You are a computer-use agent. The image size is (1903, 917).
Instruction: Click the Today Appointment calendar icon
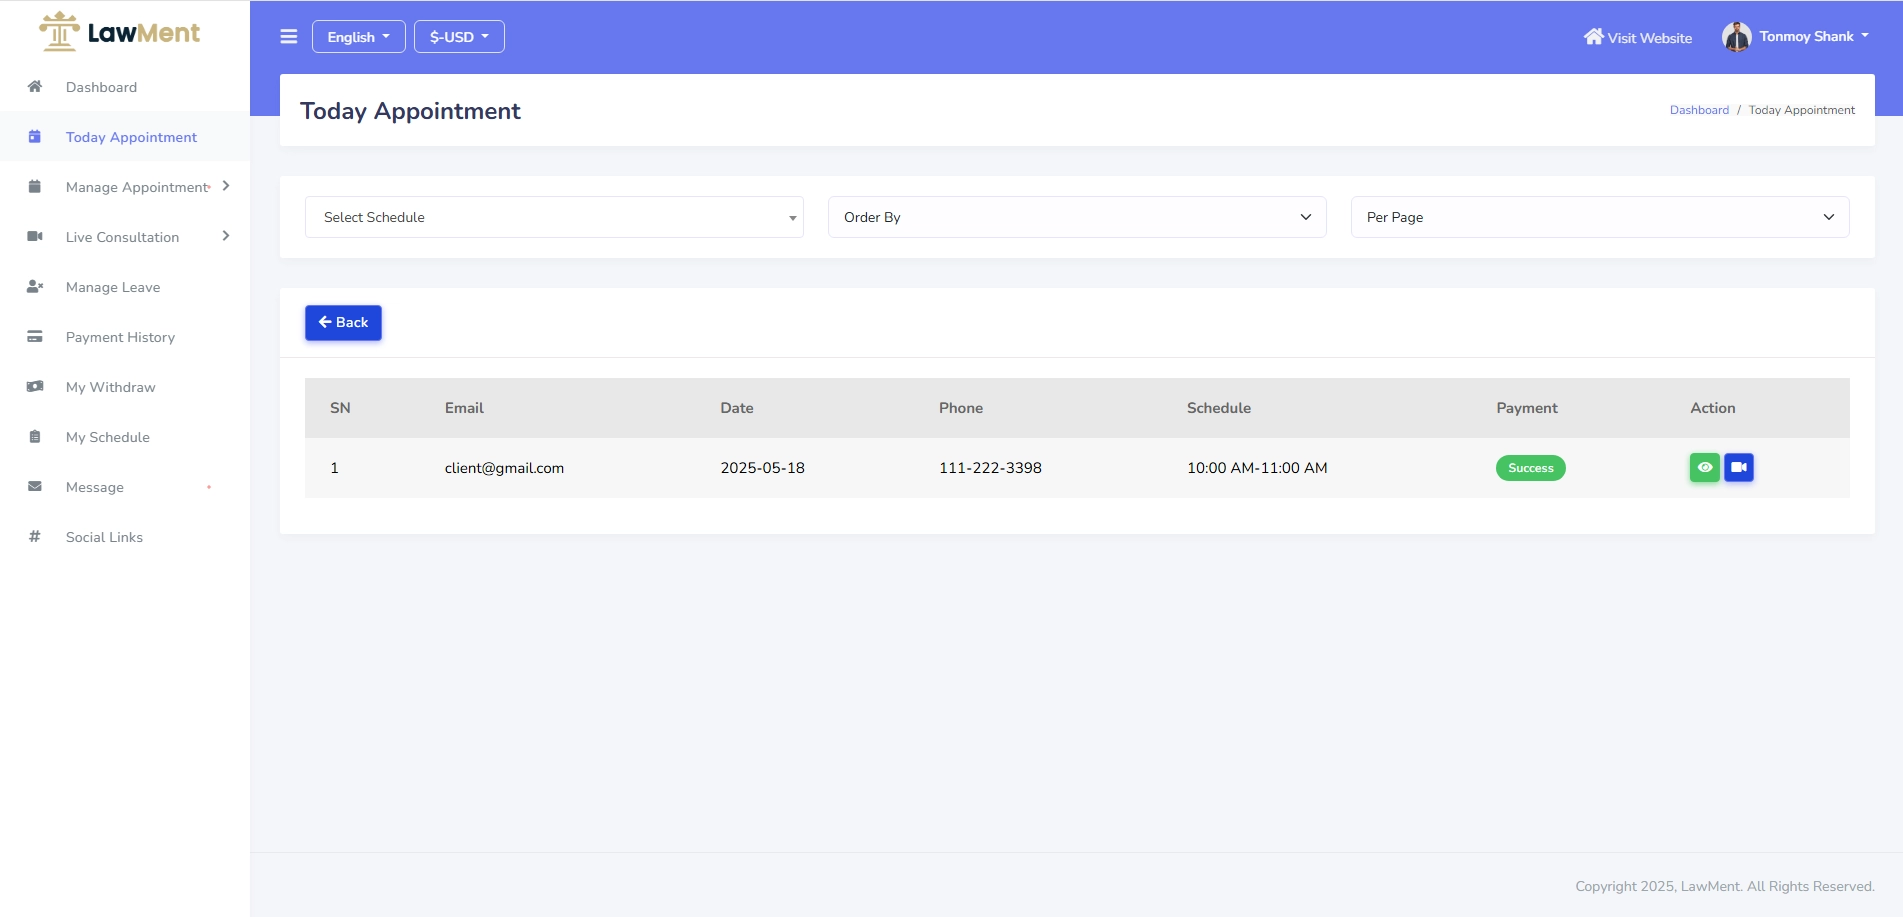tap(35, 136)
